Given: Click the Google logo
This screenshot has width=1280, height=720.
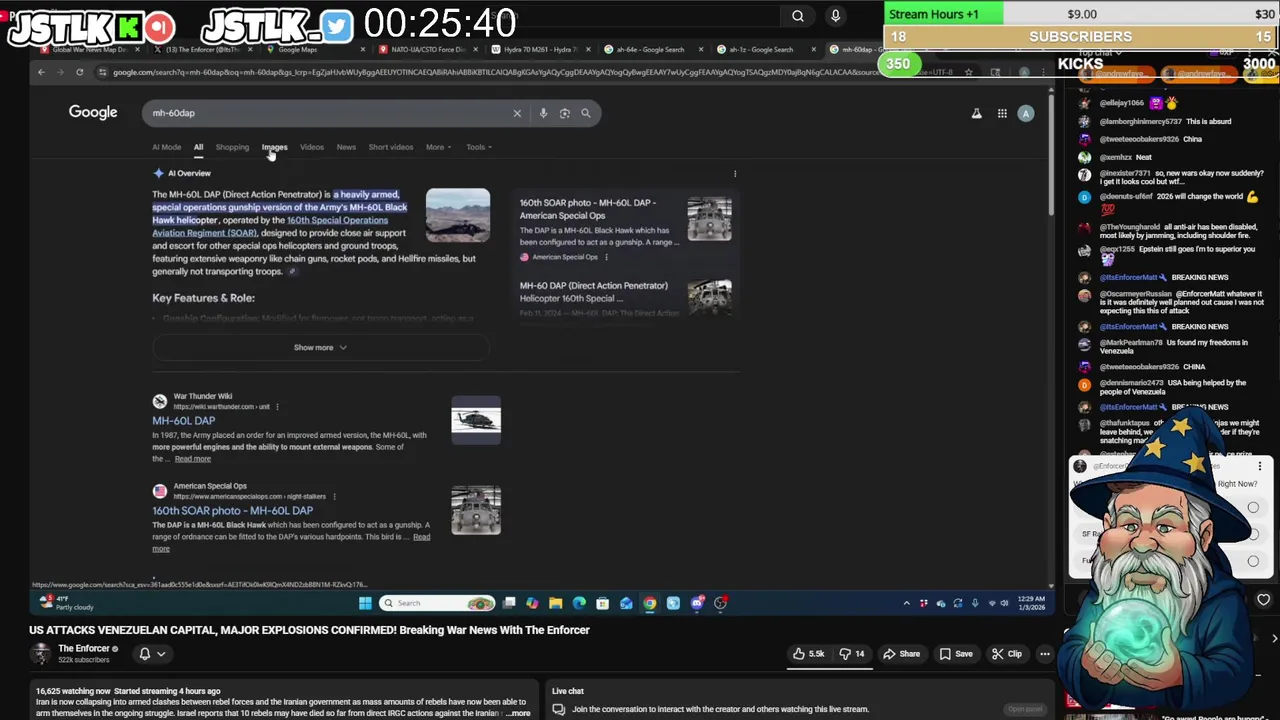Looking at the screenshot, I should [93, 112].
